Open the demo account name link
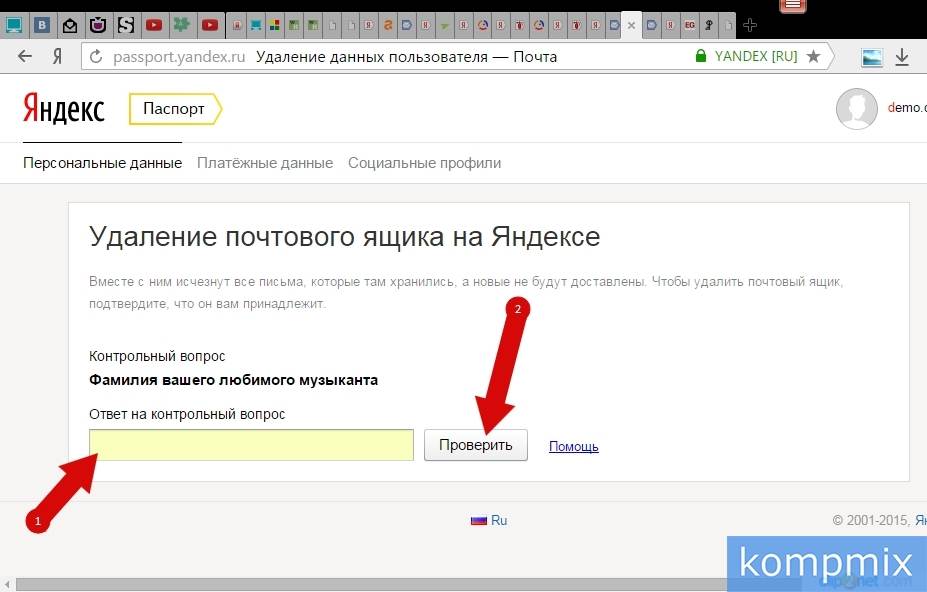This screenshot has height=592, width=927. coord(906,108)
